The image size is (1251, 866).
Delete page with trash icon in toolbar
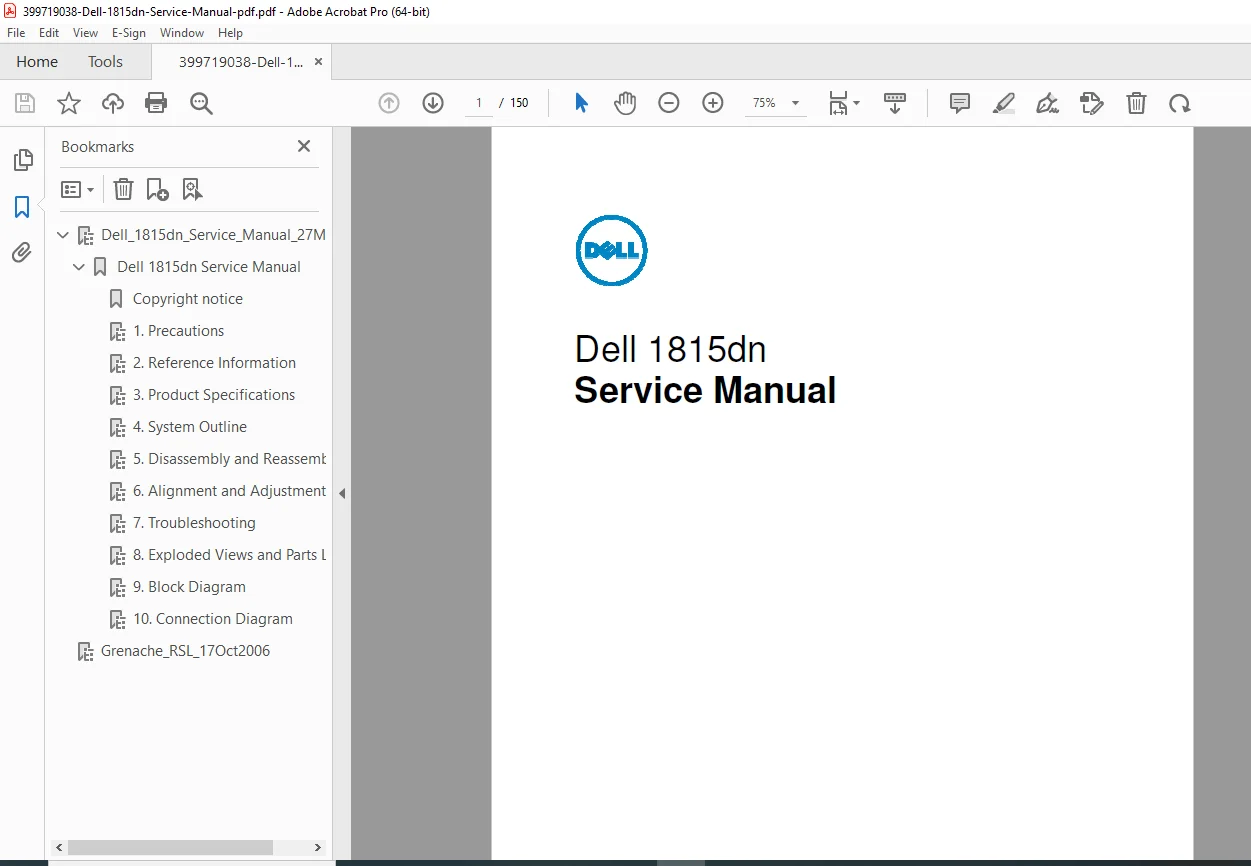pos(1136,103)
